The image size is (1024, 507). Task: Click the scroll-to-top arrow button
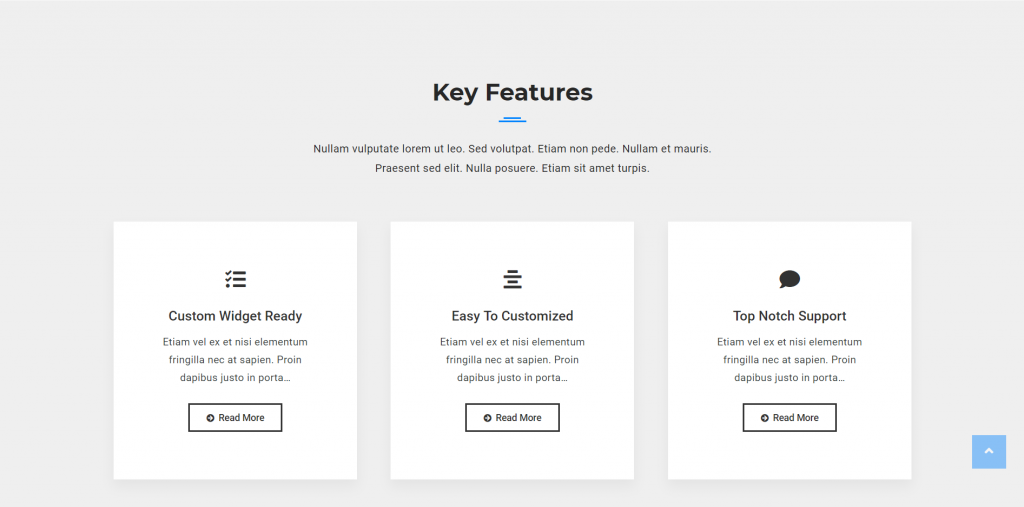point(988,451)
